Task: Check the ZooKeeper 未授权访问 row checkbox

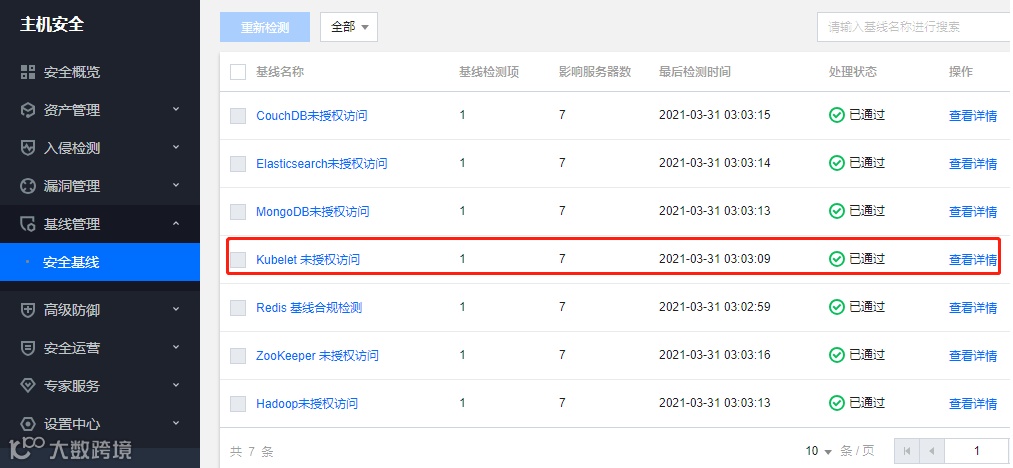Action: point(238,356)
